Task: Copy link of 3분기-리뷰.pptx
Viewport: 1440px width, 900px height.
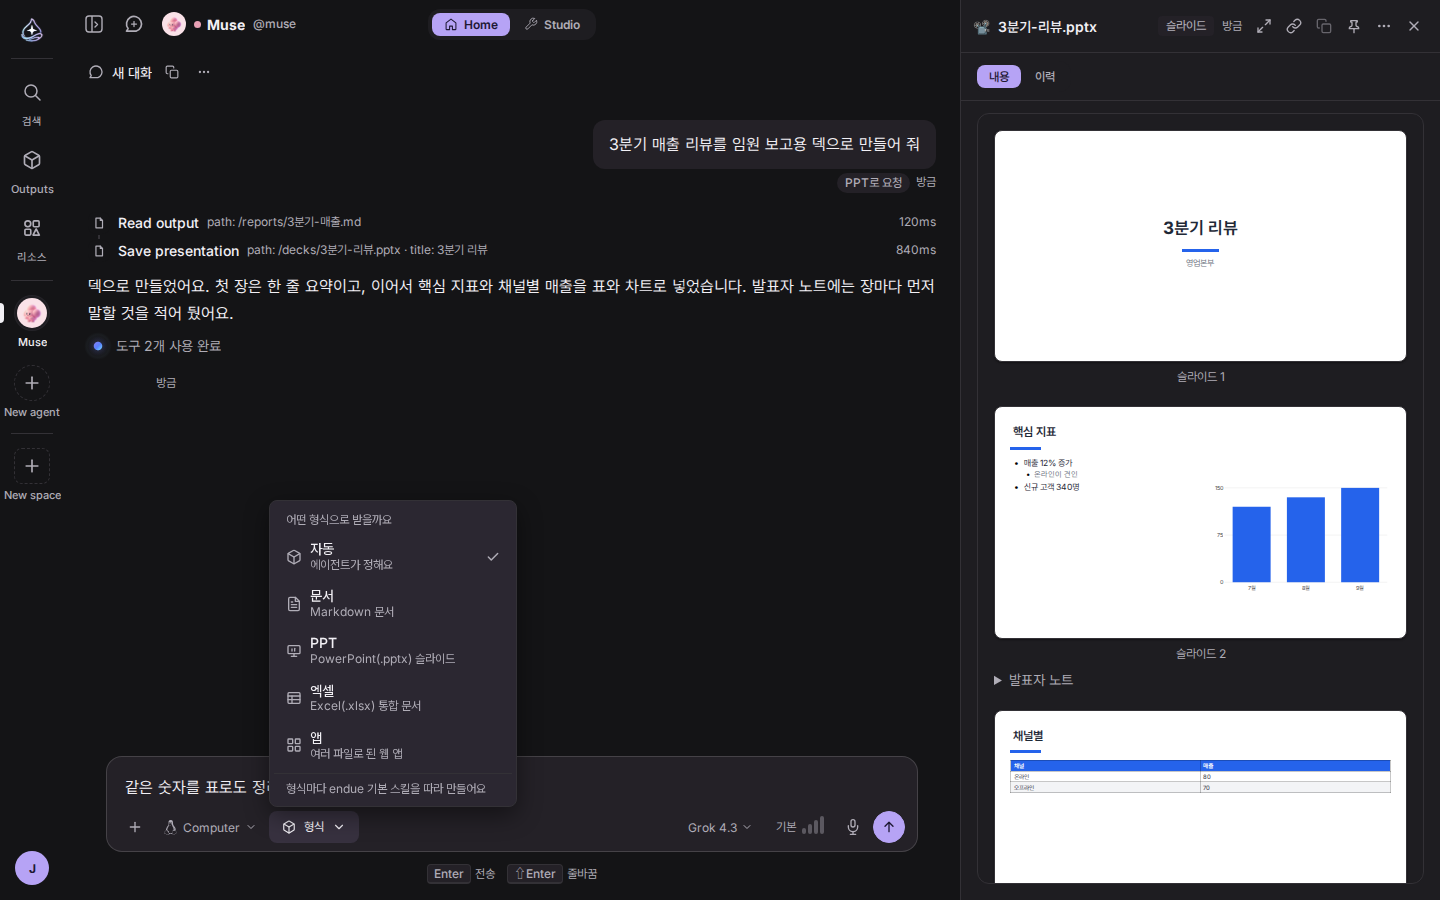Action: coord(1294,26)
